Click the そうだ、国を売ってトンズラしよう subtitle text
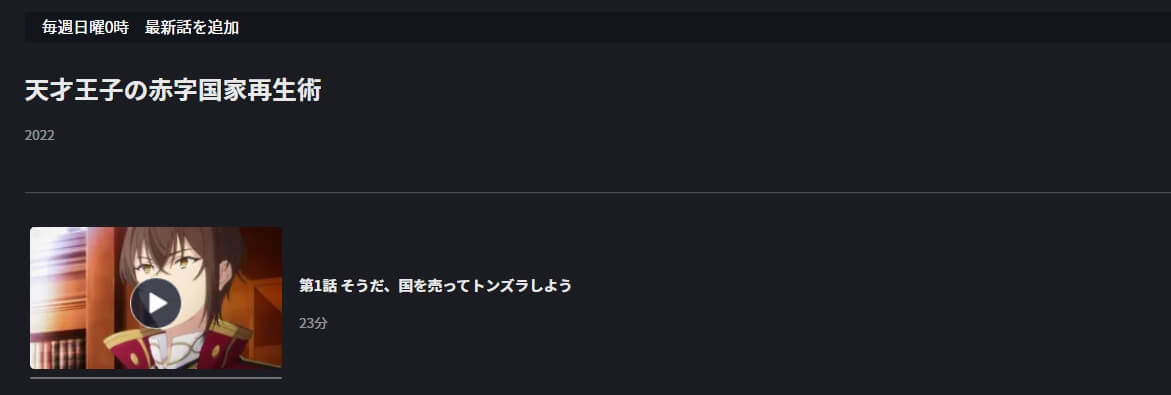 coord(456,285)
